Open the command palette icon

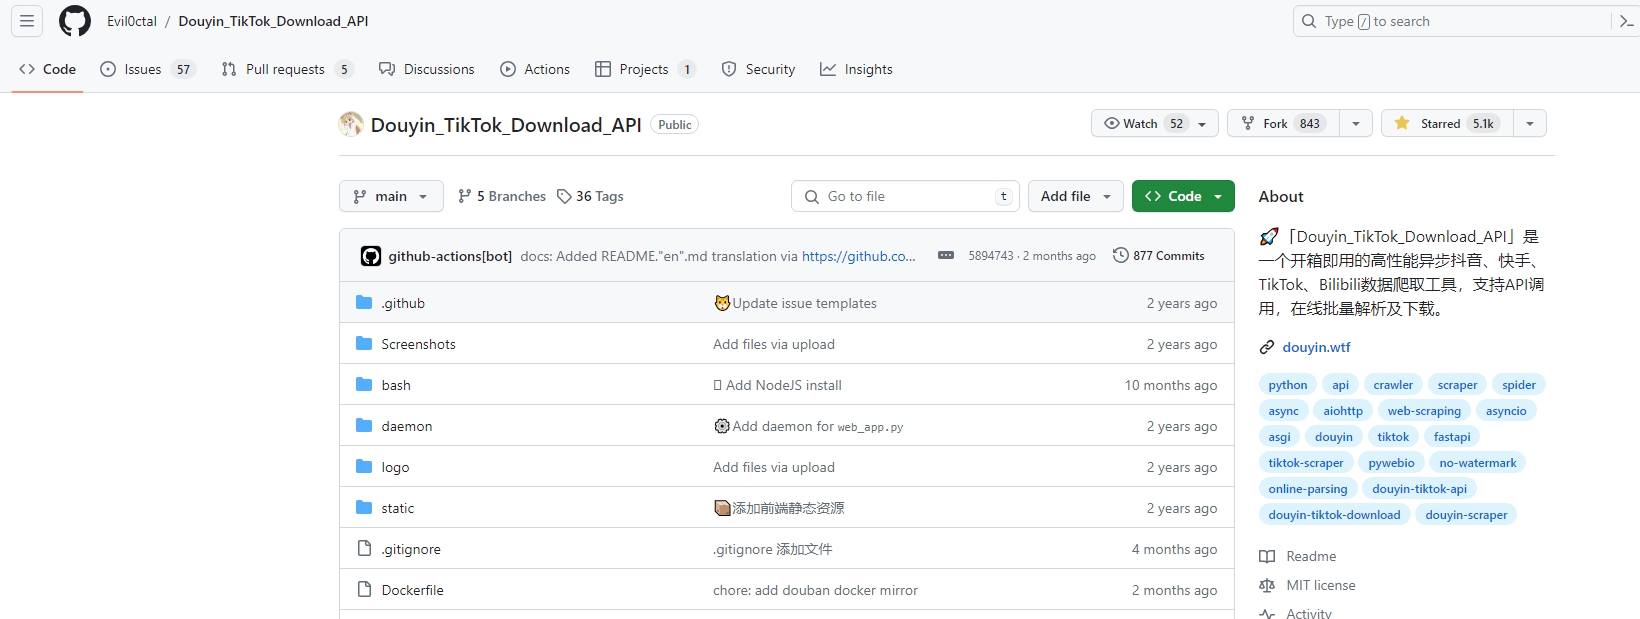pos(1627,21)
